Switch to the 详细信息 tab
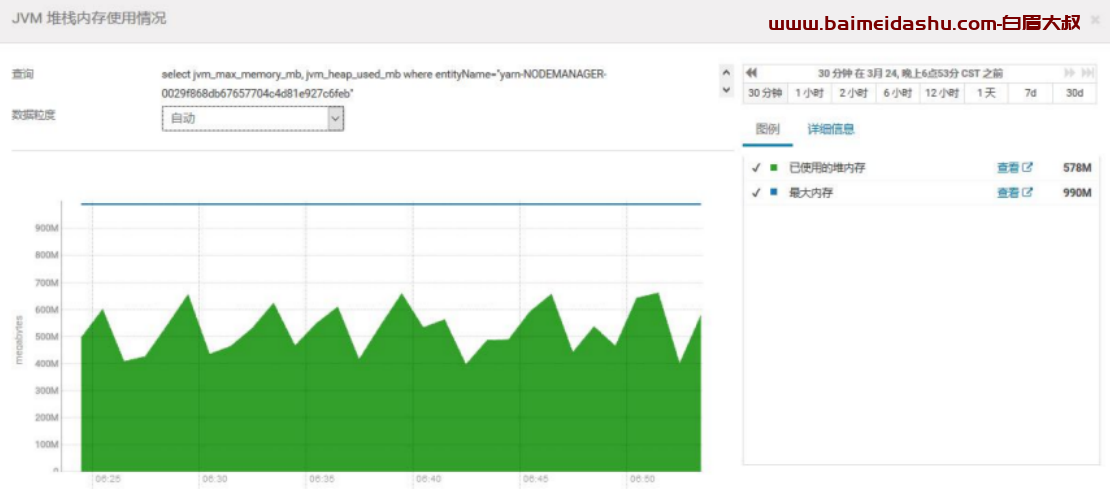Viewport: 1110px width, 501px height. [831, 129]
